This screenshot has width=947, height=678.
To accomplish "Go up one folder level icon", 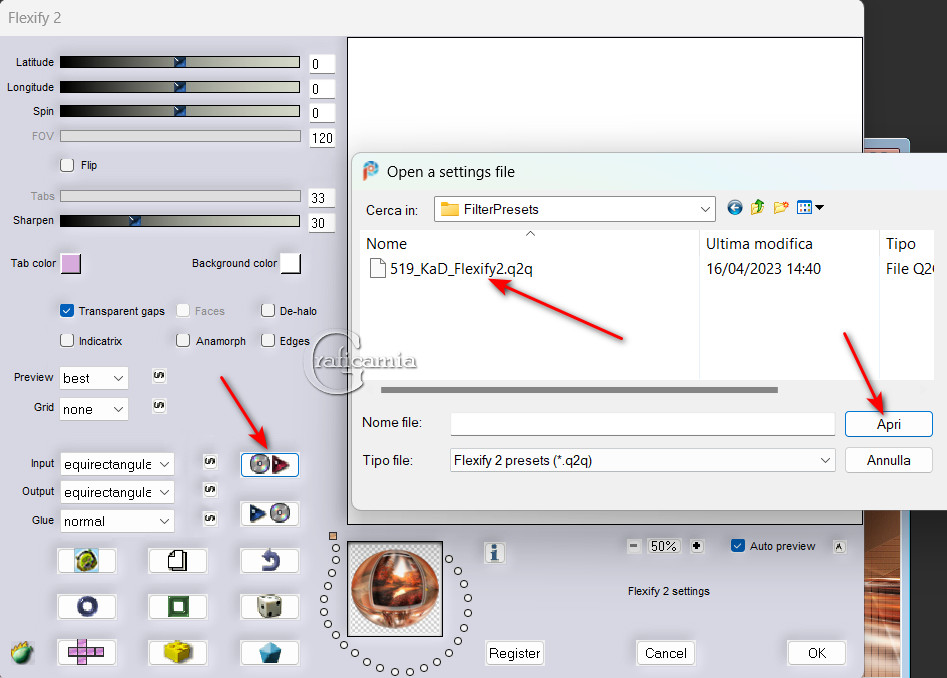I will coord(757,208).
